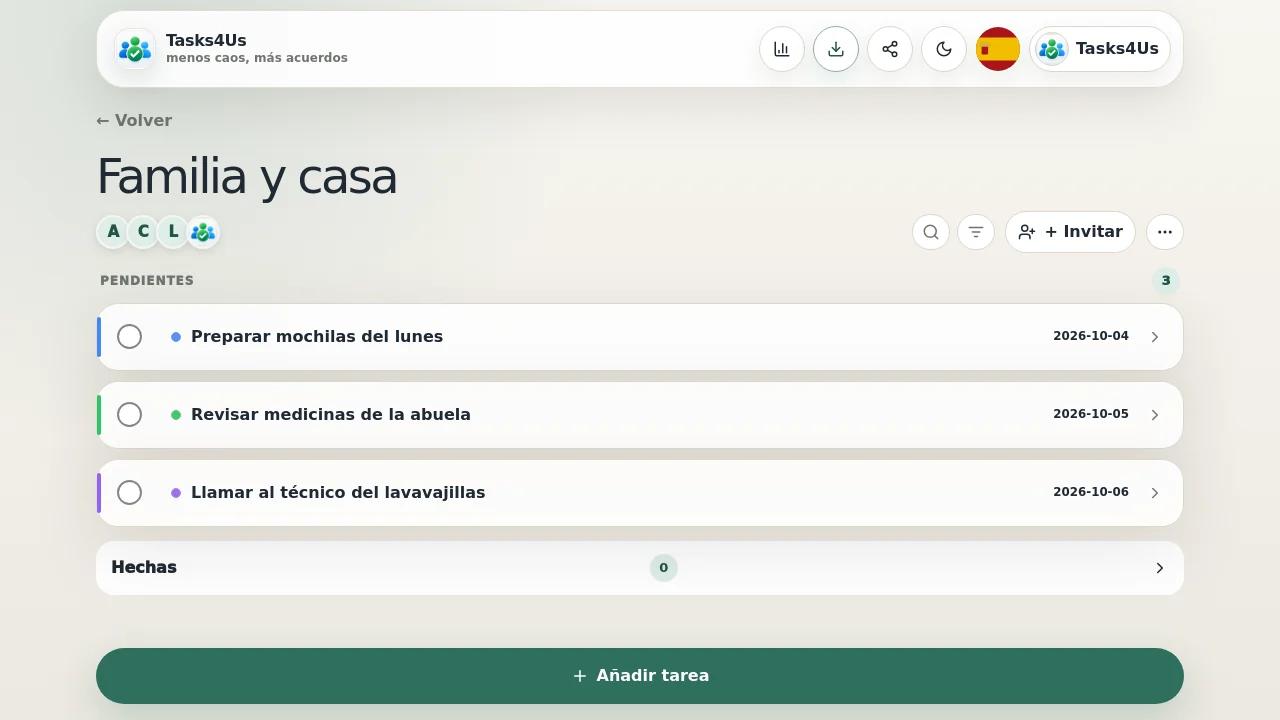Click the purple dot on 'Llamar al técnico'

(x=176, y=493)
